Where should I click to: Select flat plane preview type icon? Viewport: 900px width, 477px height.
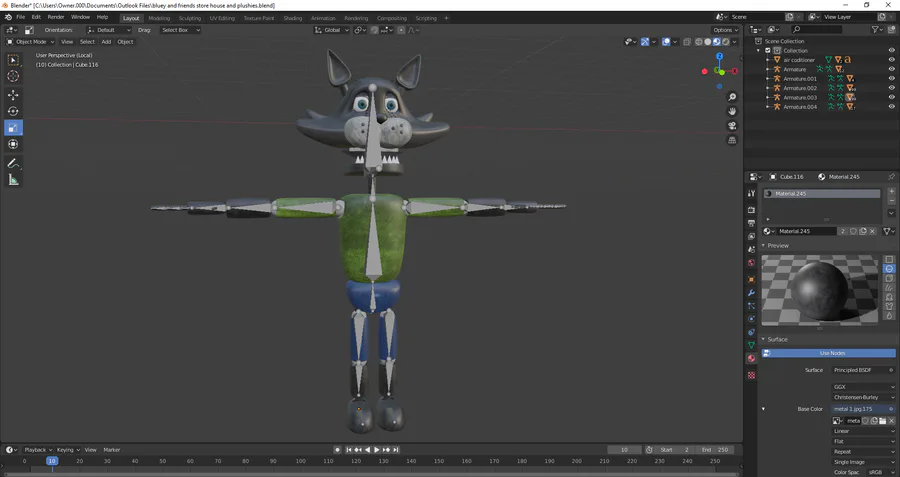[889, 259]
